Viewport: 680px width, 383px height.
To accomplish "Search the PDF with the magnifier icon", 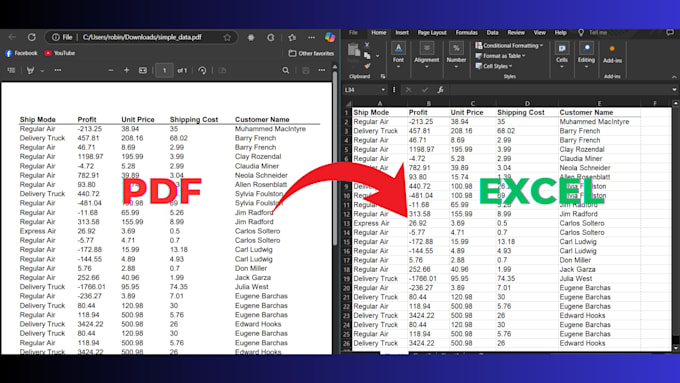I will point(285,70).
